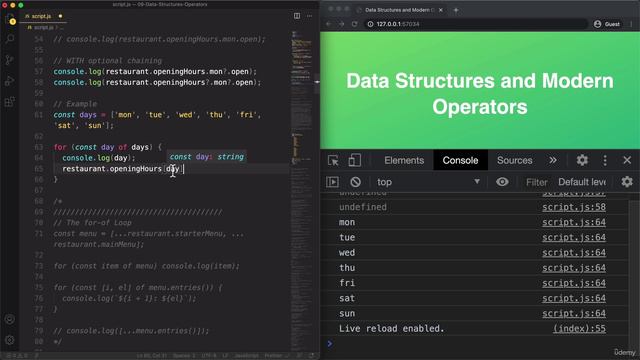The image size is (640, 360).
Task: Click the Live reload enabled message
Action: [391, 329]
